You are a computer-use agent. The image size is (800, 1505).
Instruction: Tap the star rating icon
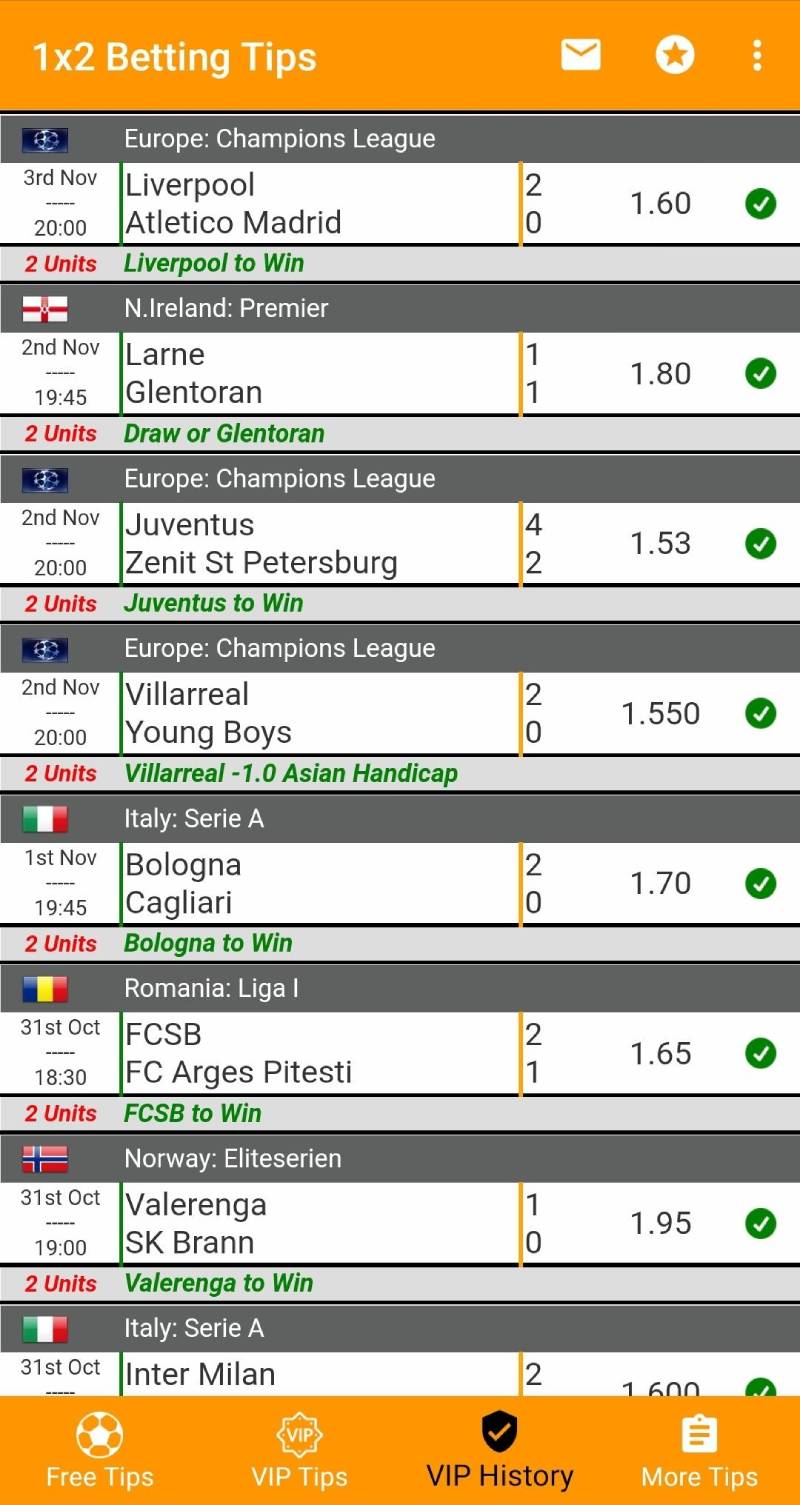click(x=675, y=55)
